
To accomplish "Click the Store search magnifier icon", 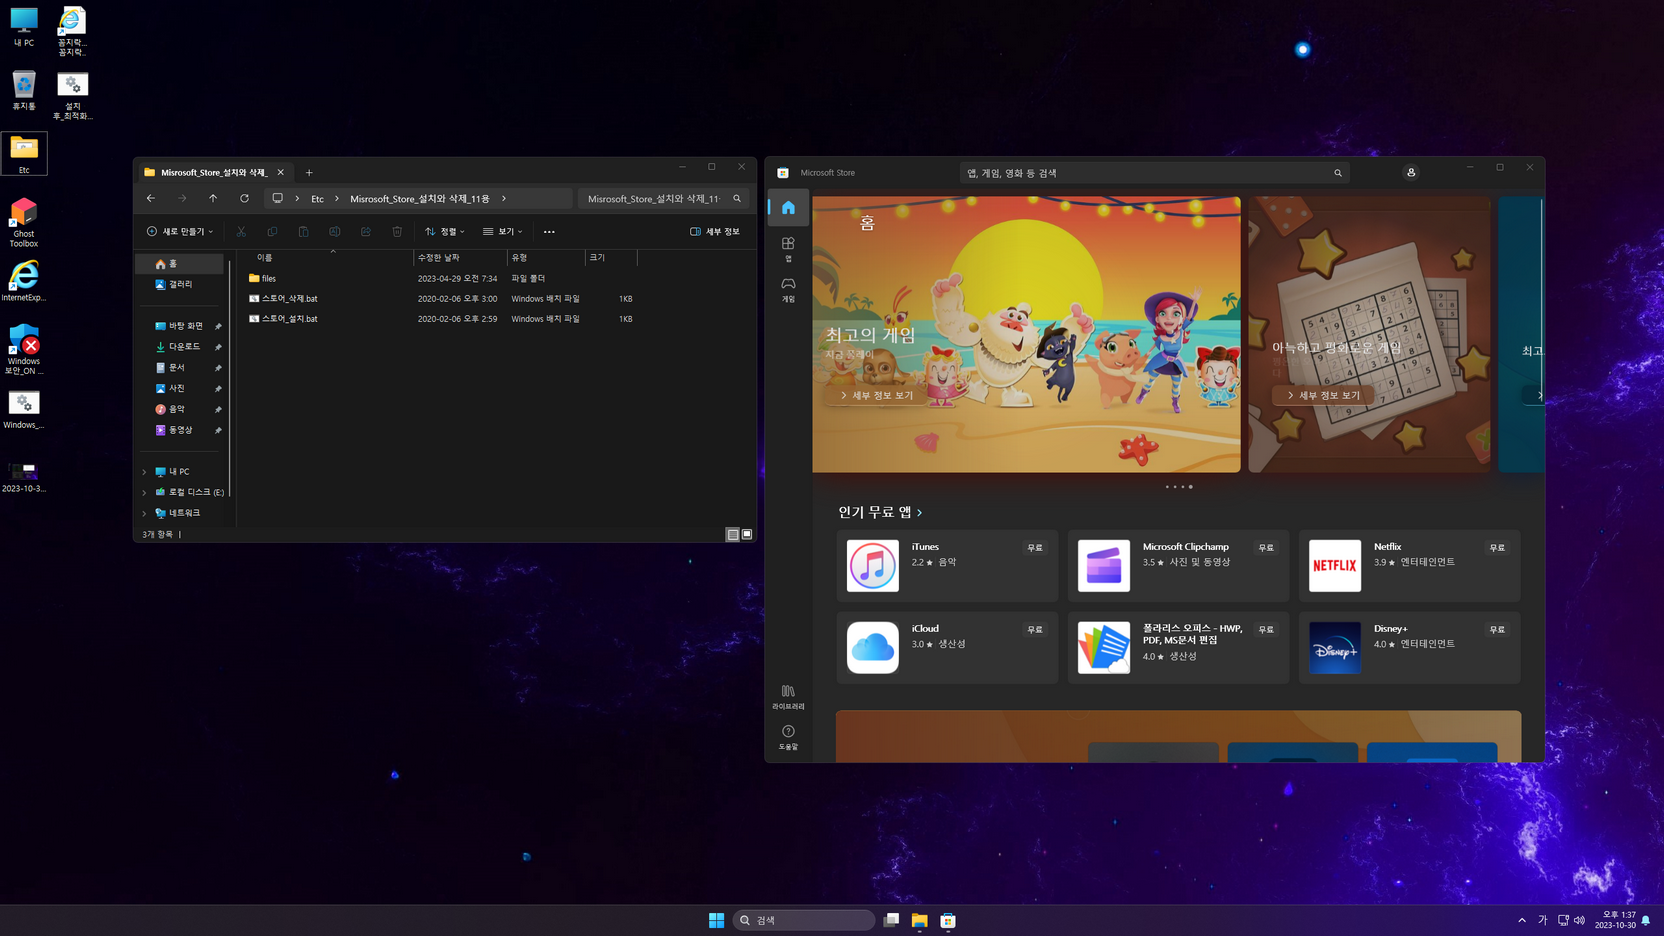I will tap(1338, 173).
